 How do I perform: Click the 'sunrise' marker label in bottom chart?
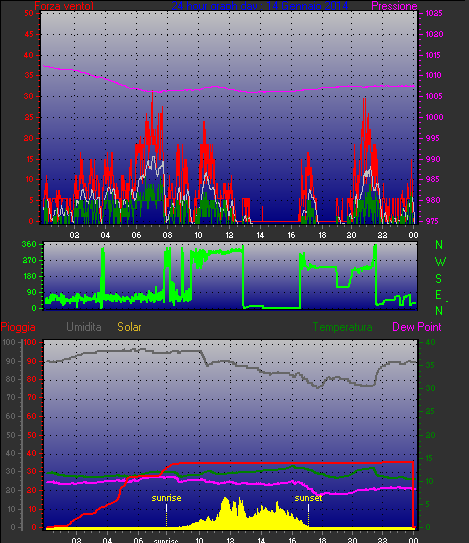[x=166, y=498]
